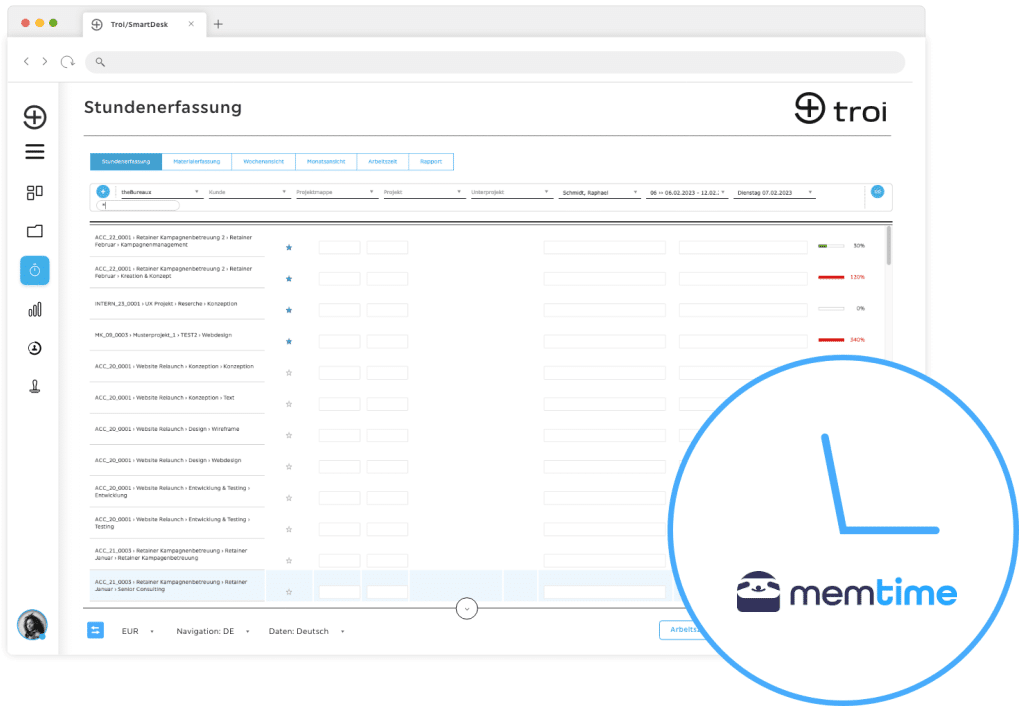The height and width of the screenshot is (710, 1024).
Task: Star the Design › Wireframe row
Action: 289,436
